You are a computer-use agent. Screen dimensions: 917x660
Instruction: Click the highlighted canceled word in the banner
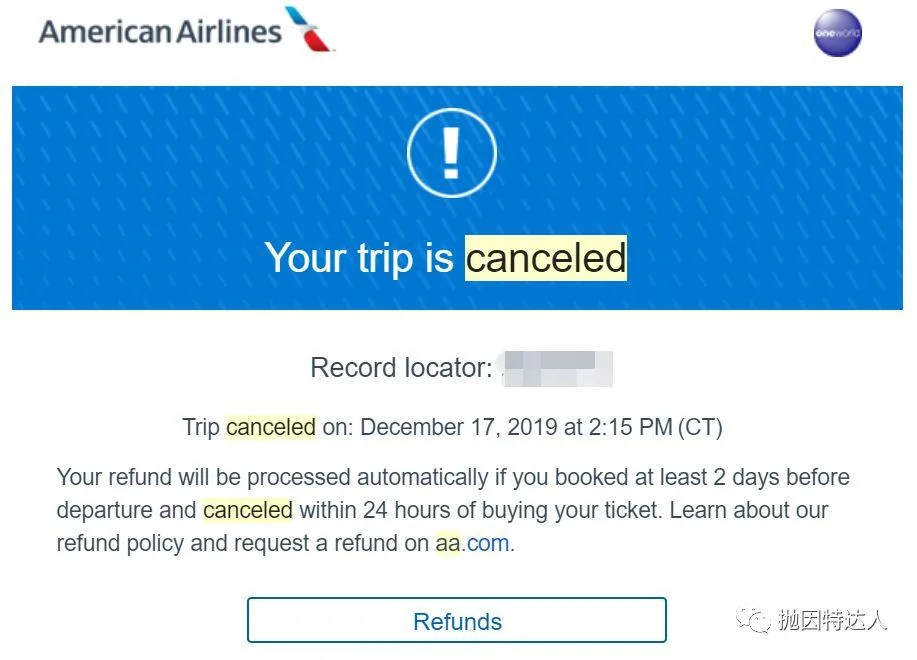546,258
